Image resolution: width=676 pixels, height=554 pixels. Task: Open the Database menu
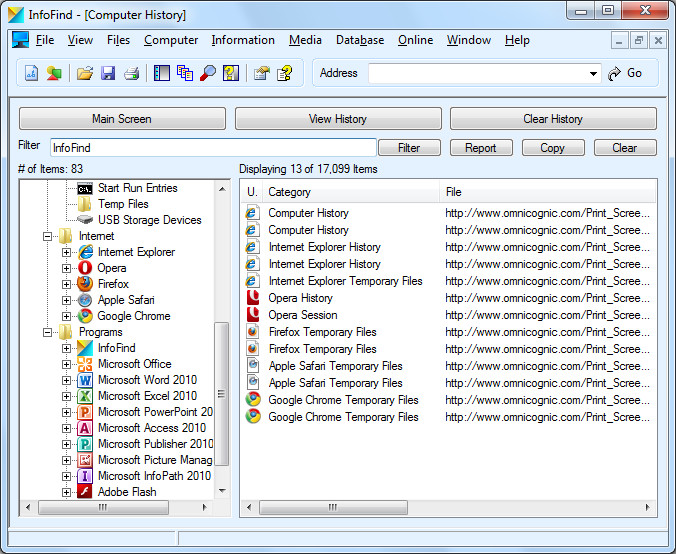pos(360,40)
